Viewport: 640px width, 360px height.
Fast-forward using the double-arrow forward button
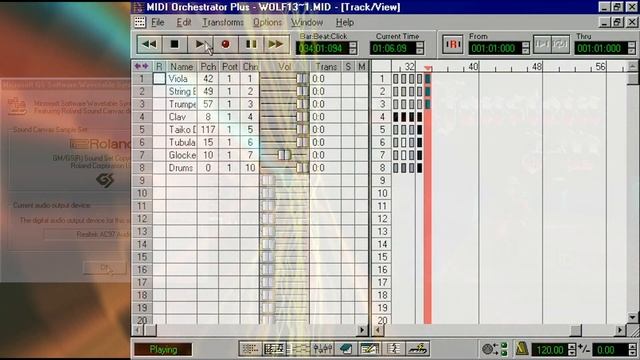276,44
